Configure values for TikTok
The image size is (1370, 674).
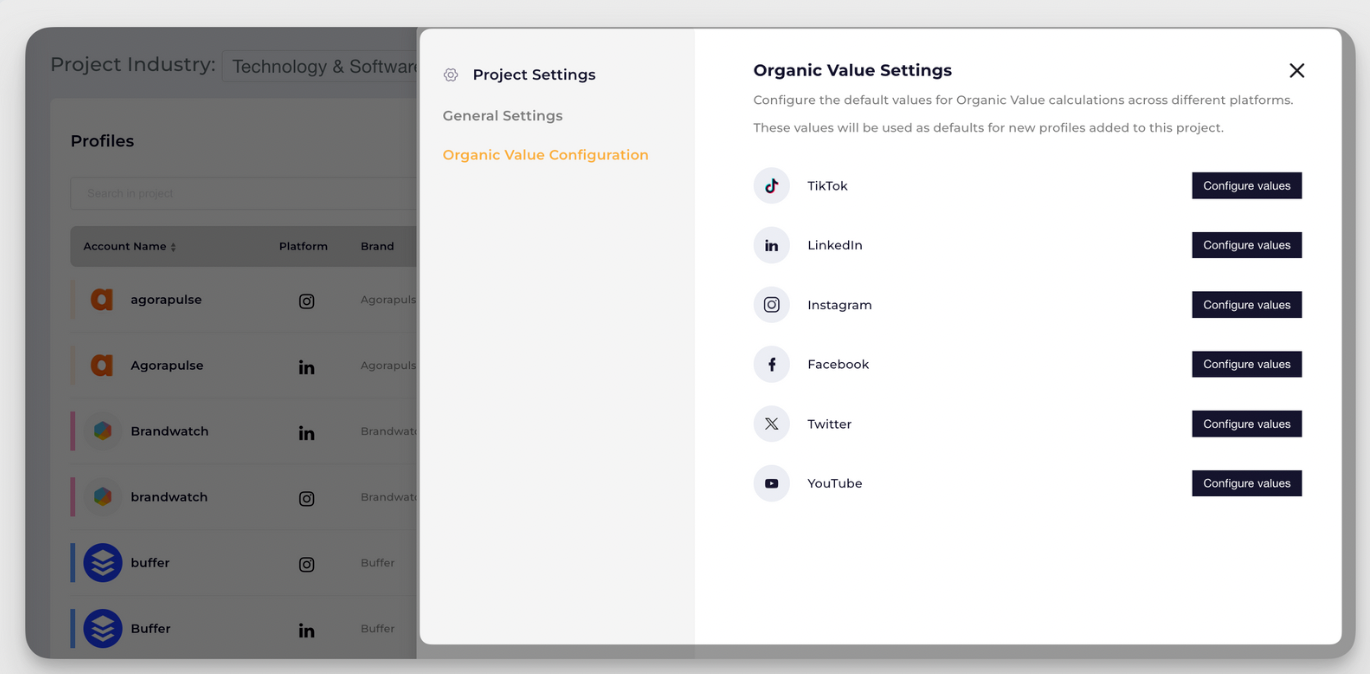pyautogui.click(x=1246, y=186)
